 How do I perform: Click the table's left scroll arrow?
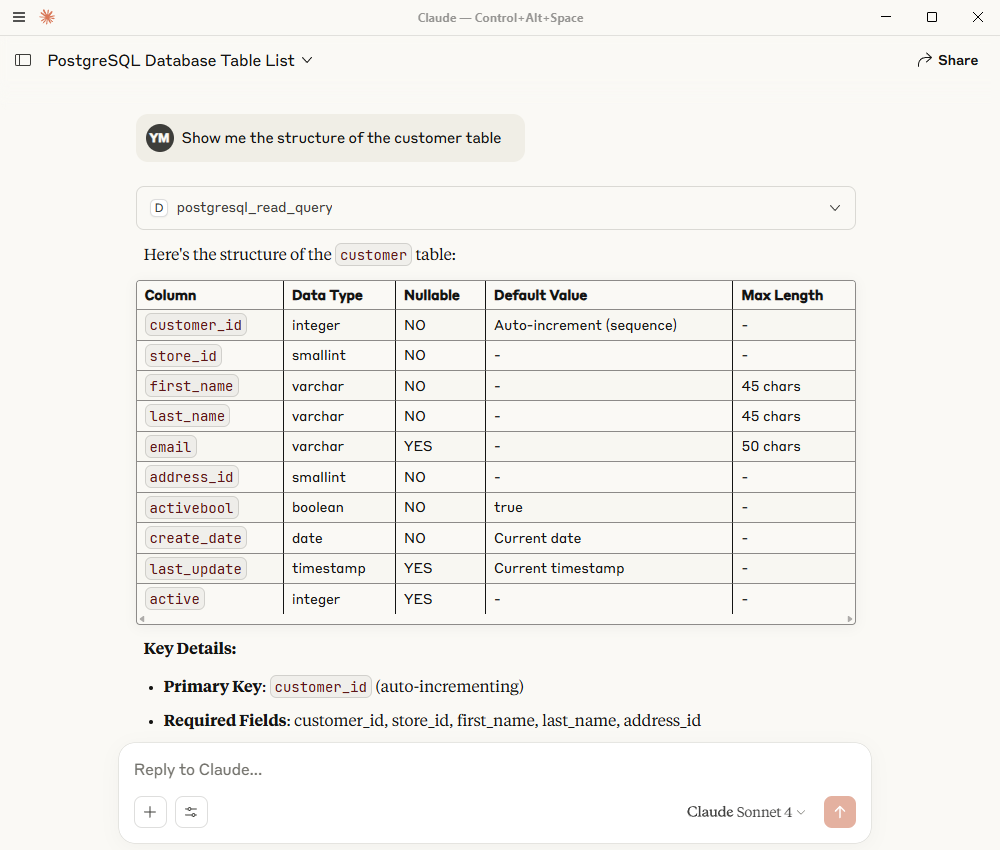coord(142,619)
